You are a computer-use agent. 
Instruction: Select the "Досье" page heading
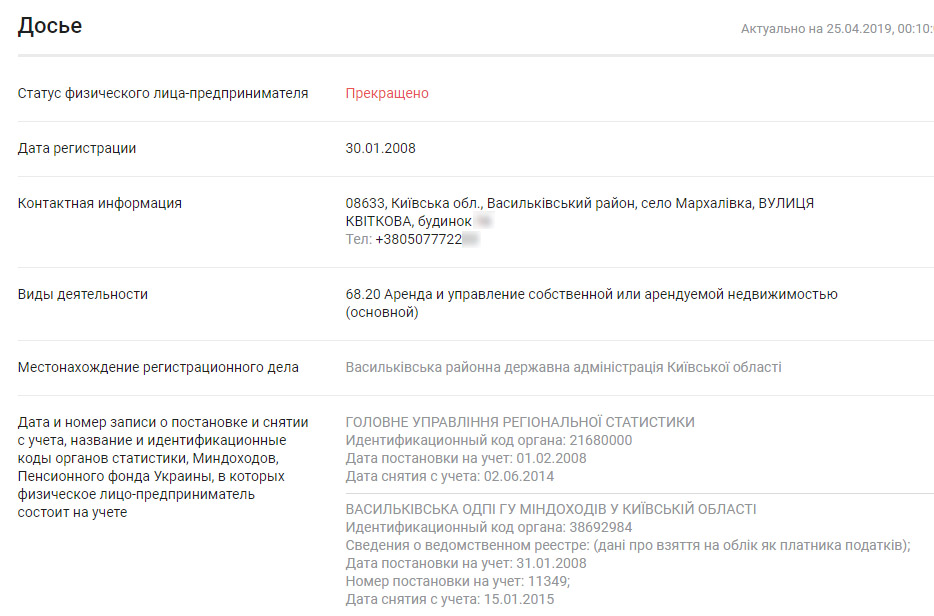click(x=50, y=26)
